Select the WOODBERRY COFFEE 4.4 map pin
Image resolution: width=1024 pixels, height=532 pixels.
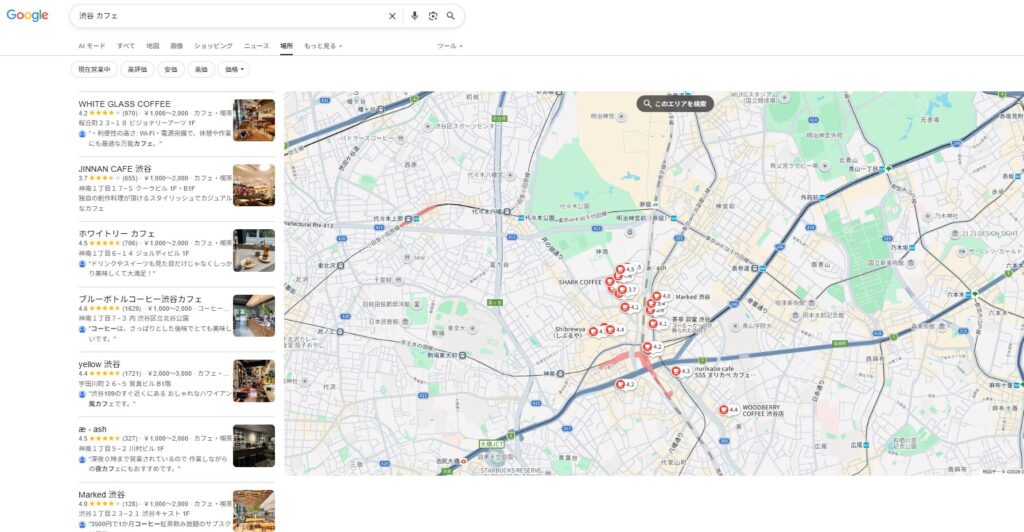[x=724, y=410]
